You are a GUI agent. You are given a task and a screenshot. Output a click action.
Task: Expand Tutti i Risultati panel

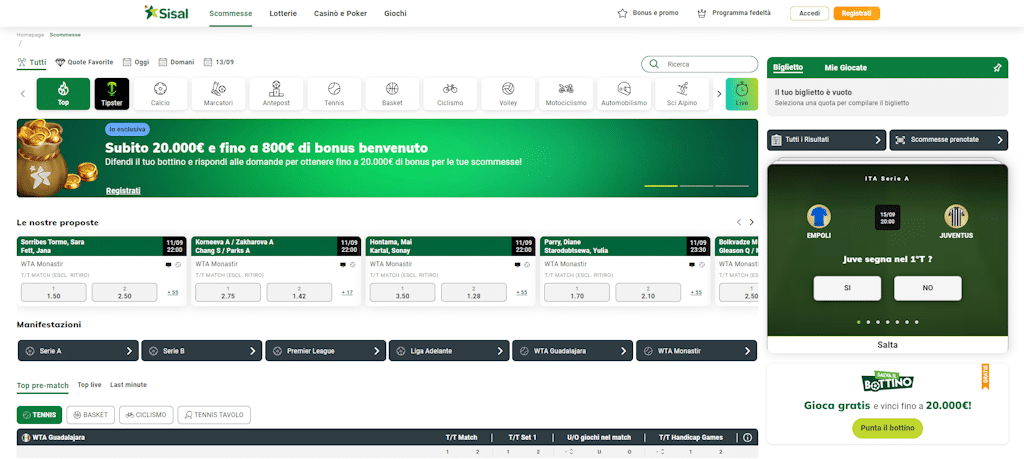click(x=826, y=140)
